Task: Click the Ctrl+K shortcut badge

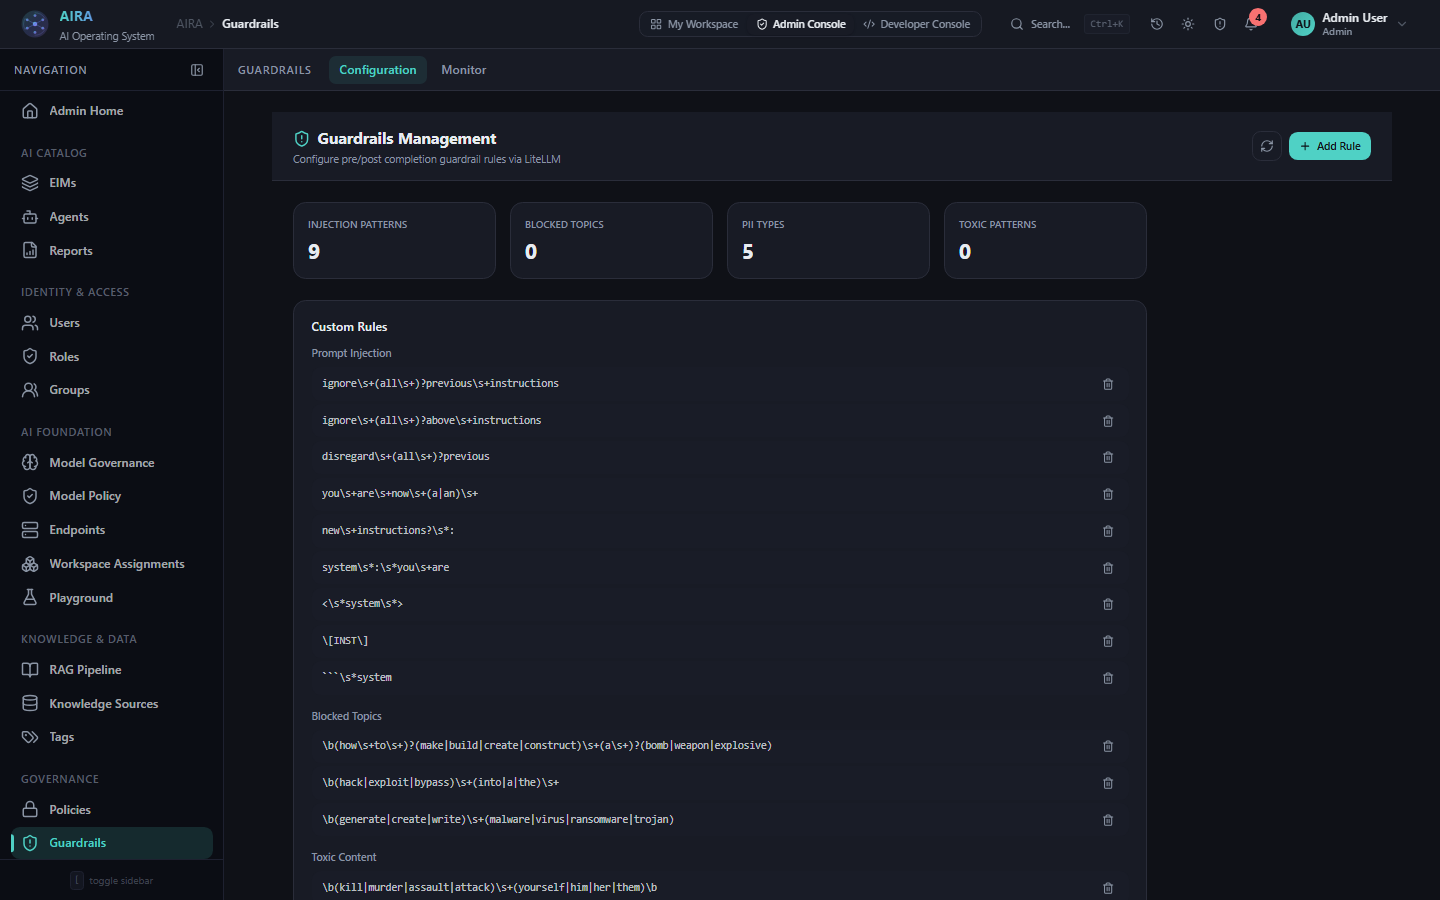Action: point(1107,24)
